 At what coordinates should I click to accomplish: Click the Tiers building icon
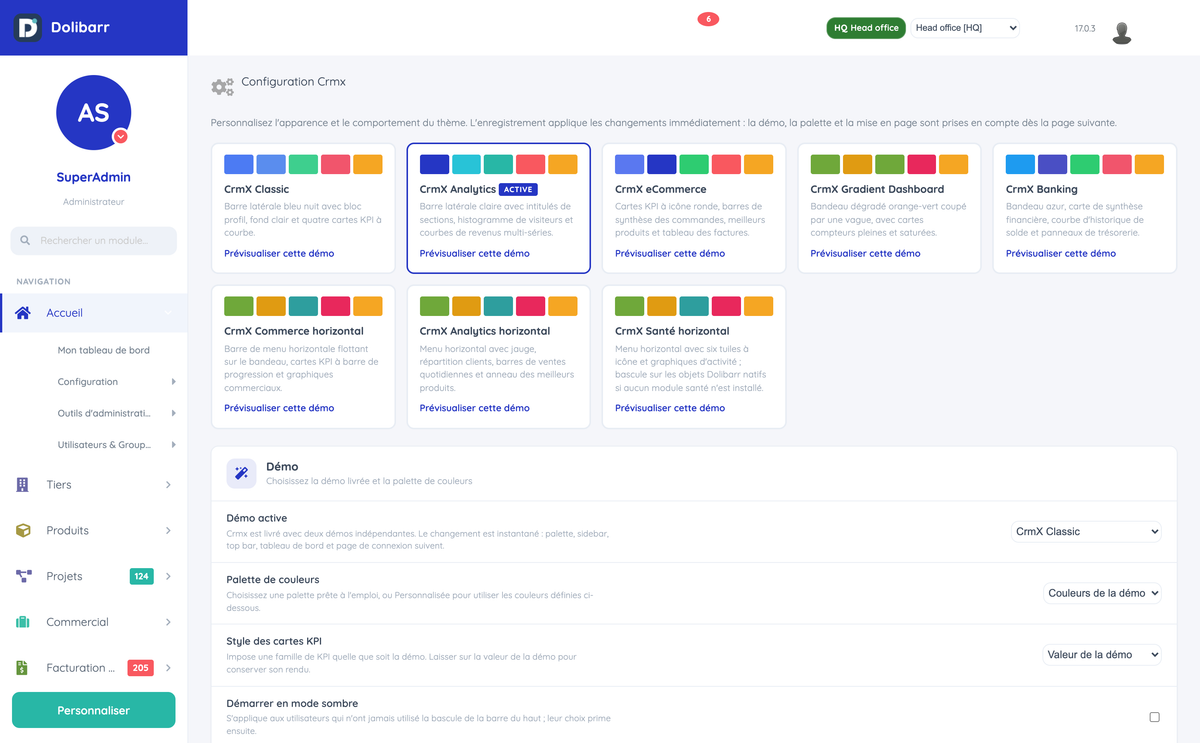[23, 485]
